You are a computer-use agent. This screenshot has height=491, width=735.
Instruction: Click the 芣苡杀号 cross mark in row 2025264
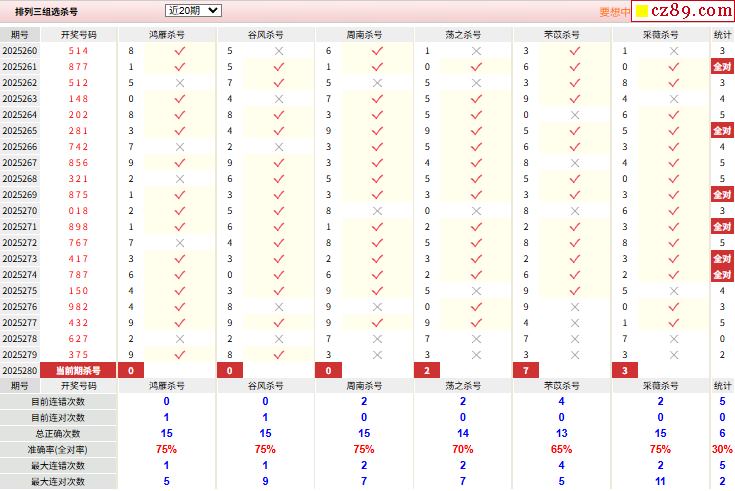point(574,115)
